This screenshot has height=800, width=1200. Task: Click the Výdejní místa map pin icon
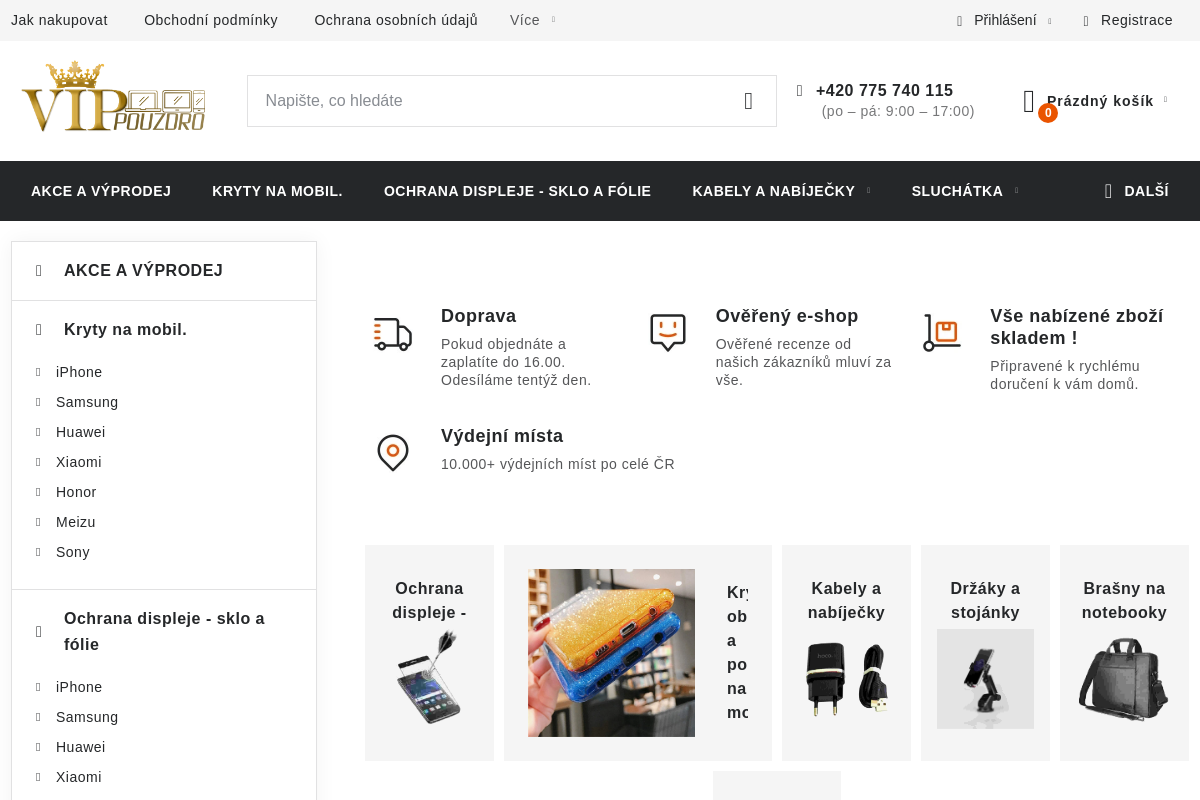(x=392, y=452)
